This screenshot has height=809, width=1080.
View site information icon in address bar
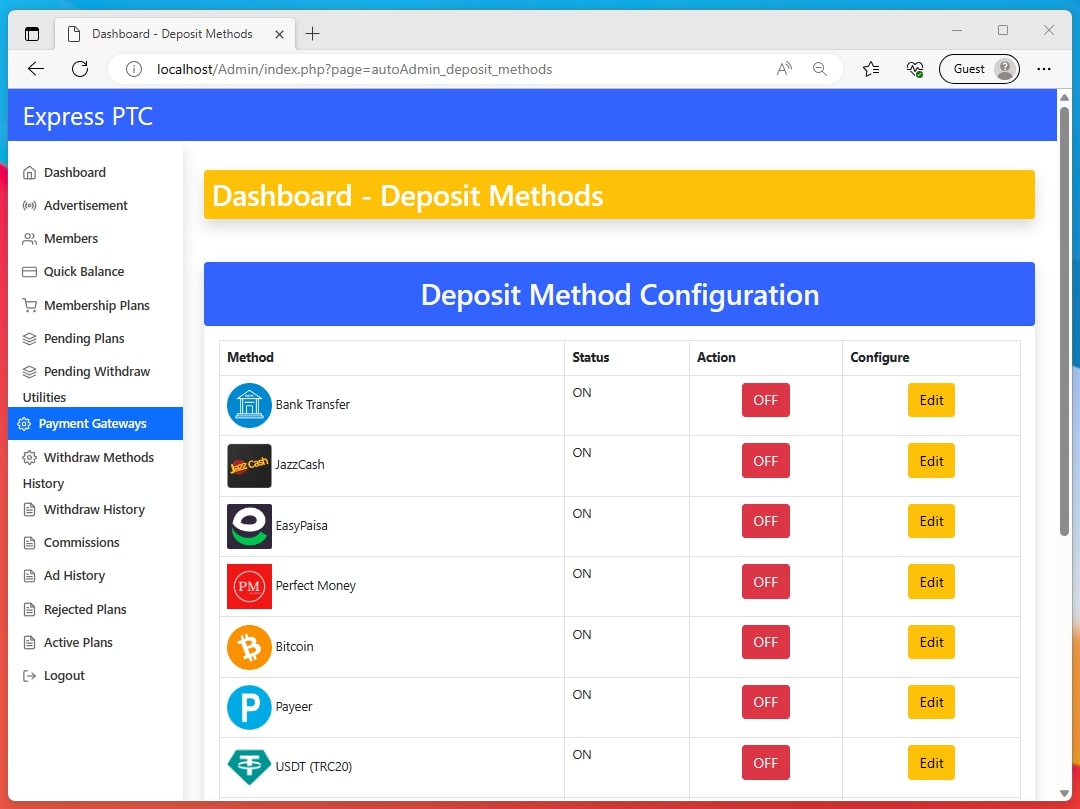134,69
